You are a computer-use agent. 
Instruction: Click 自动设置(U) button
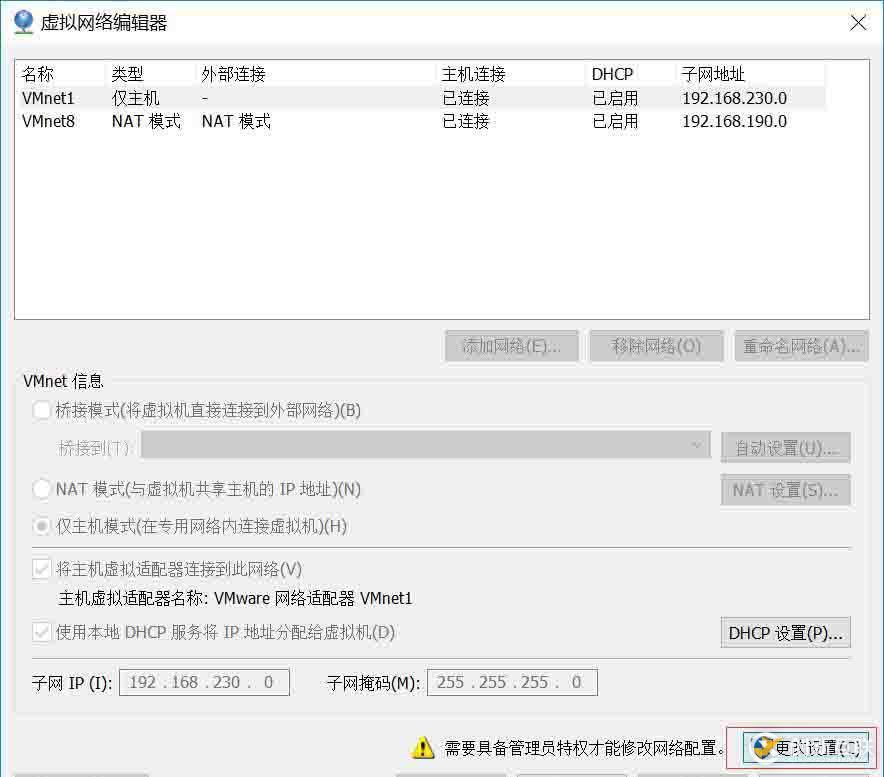[786, 446]
